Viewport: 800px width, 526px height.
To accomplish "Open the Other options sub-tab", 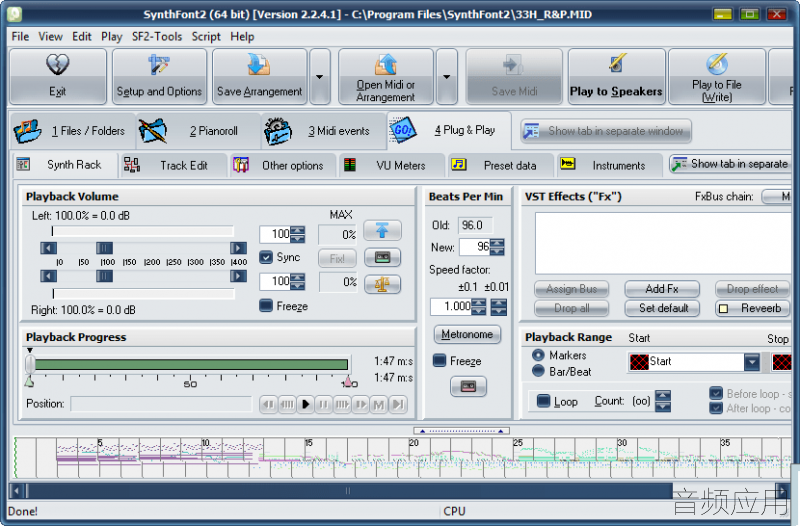I will coord(283,165).
